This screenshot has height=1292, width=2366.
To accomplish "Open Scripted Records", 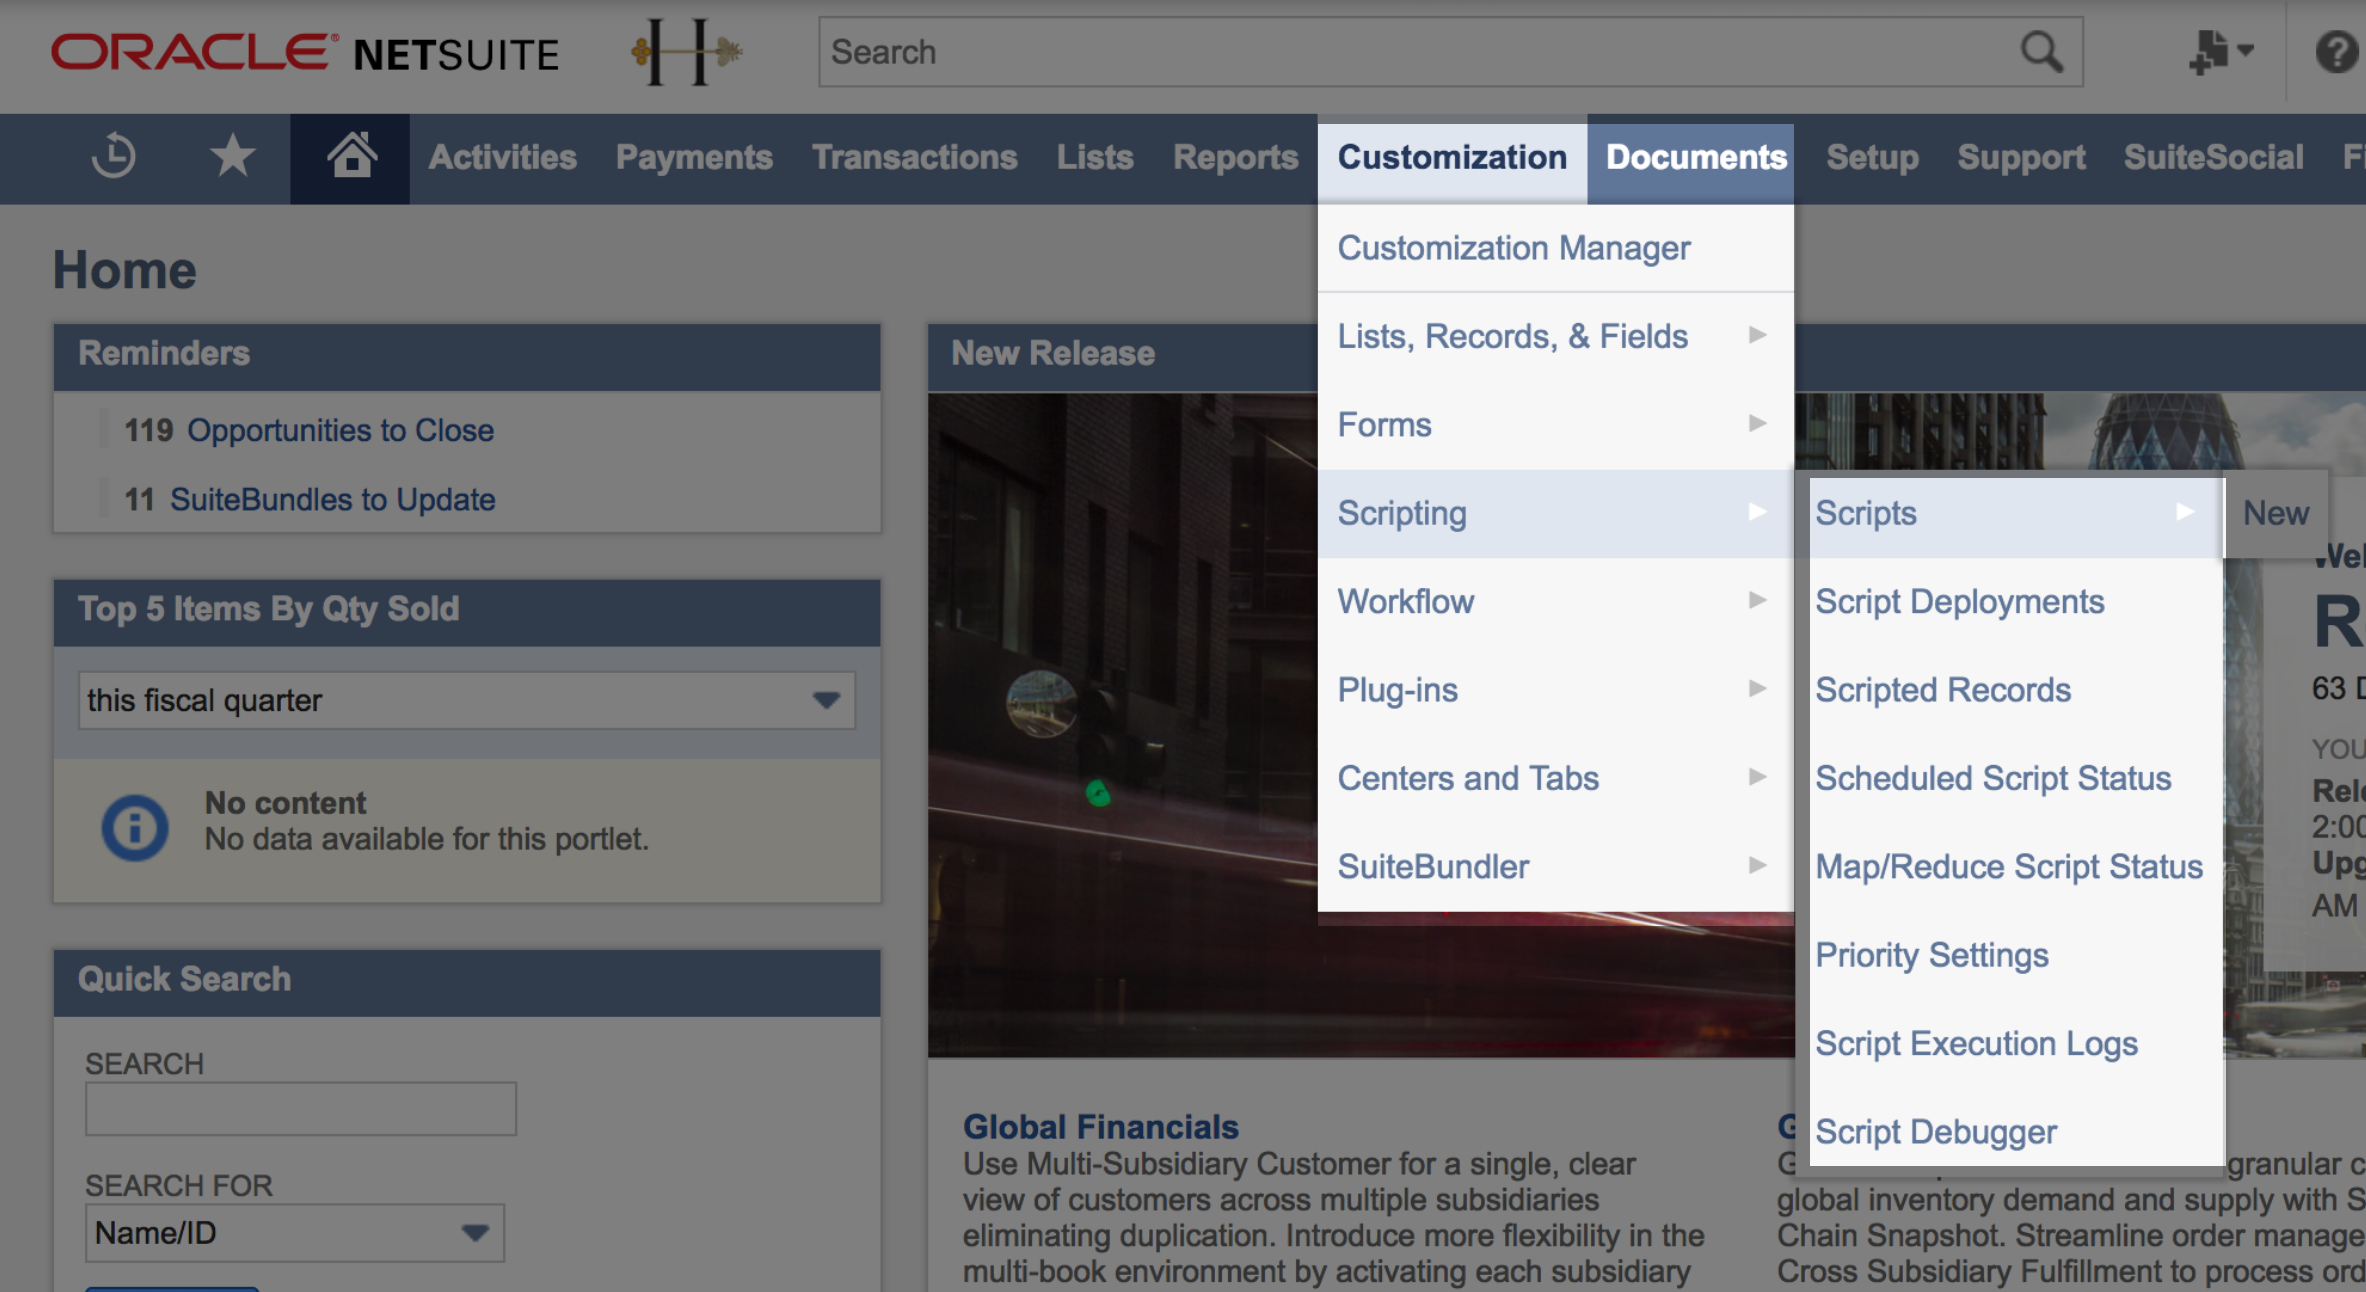I will coord(2016,690).
